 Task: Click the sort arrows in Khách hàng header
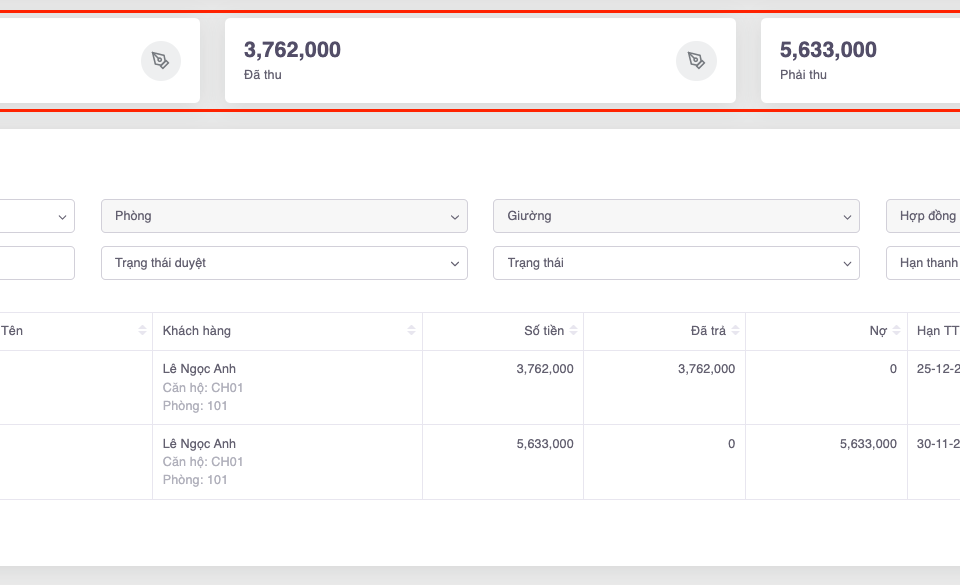pyautogui.click(x=411, y=331)
